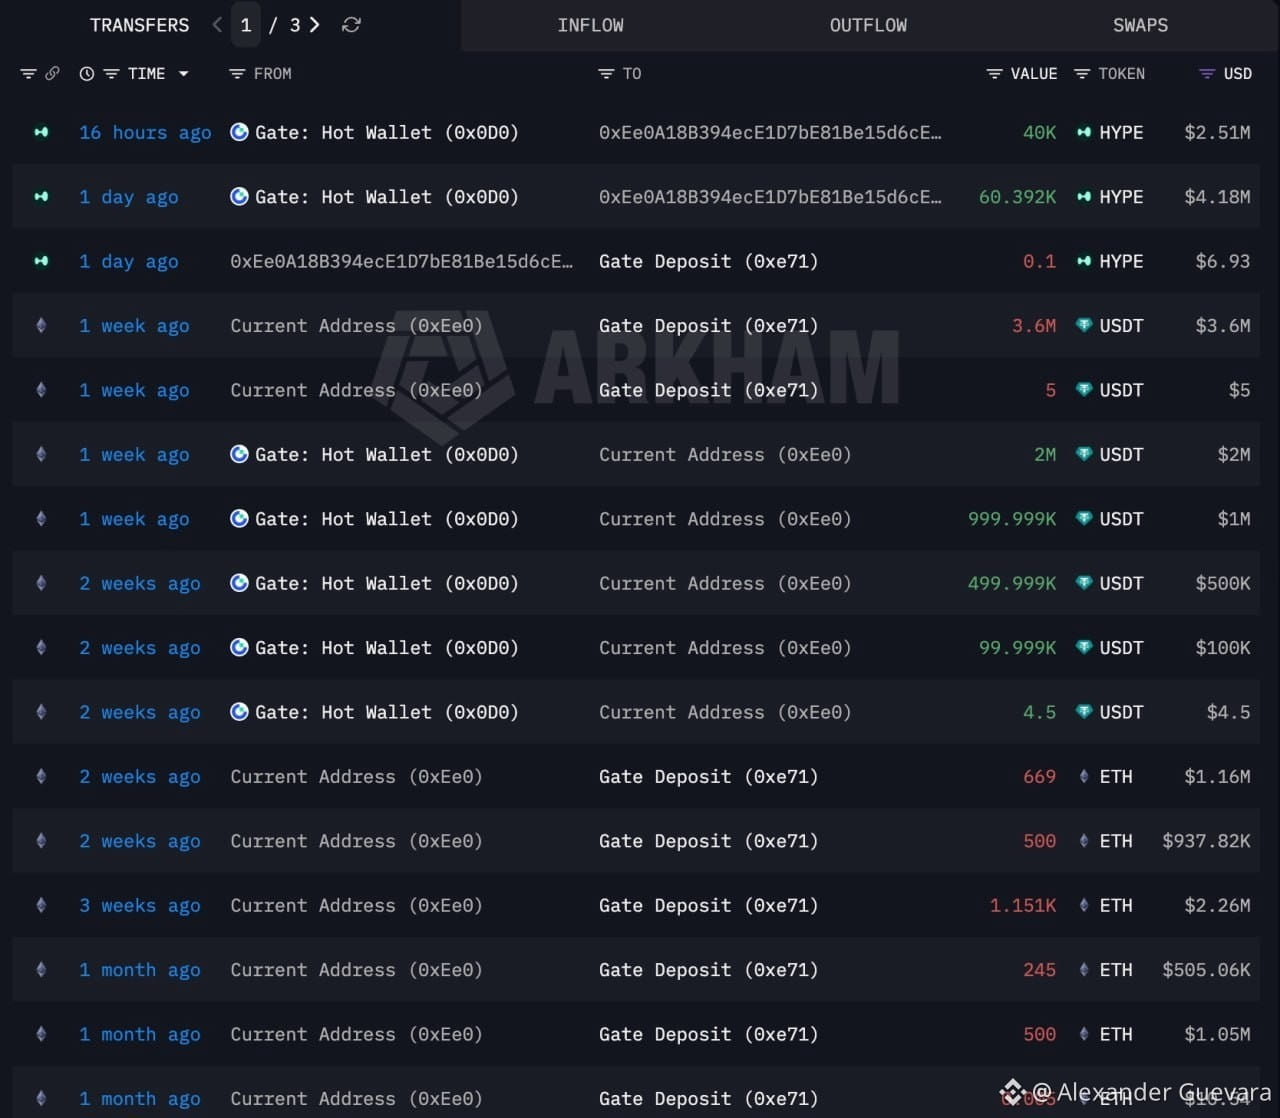This screenshot has width=1280, height=1118.
Task: Click the 60.392K HYPE value
Action: pos(1017,197)
